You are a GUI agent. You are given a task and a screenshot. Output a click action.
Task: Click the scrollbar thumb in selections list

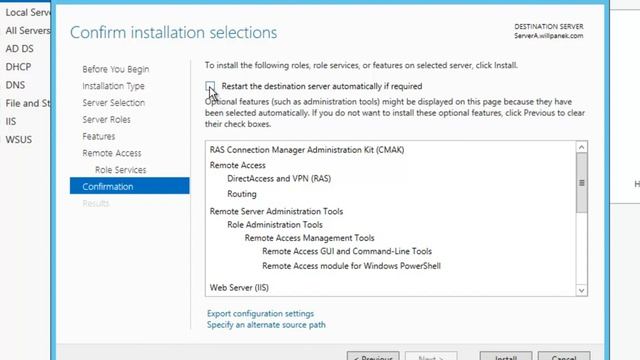pyautogui.click(x=582, y=183)
